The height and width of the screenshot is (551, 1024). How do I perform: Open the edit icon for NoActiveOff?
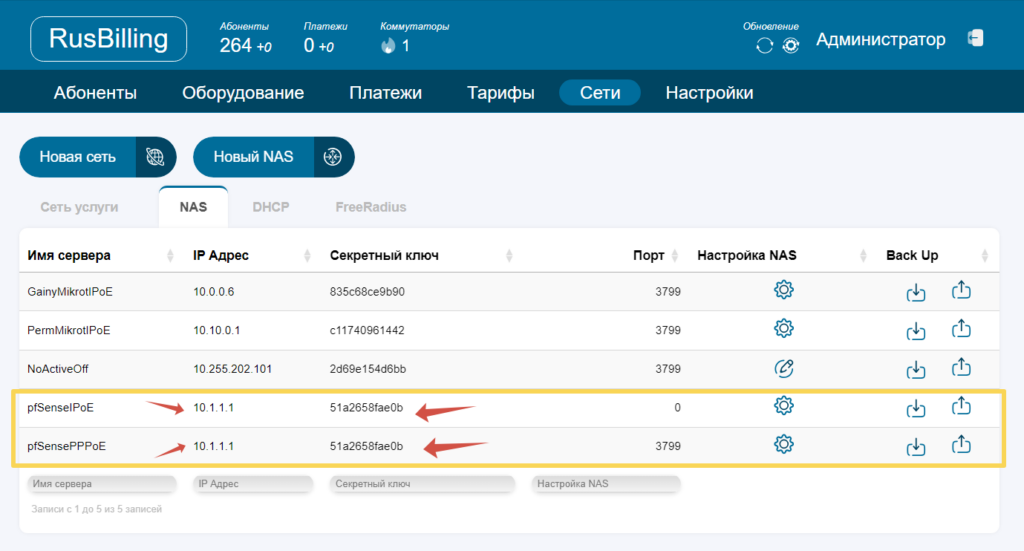click(x=784, y=367)
